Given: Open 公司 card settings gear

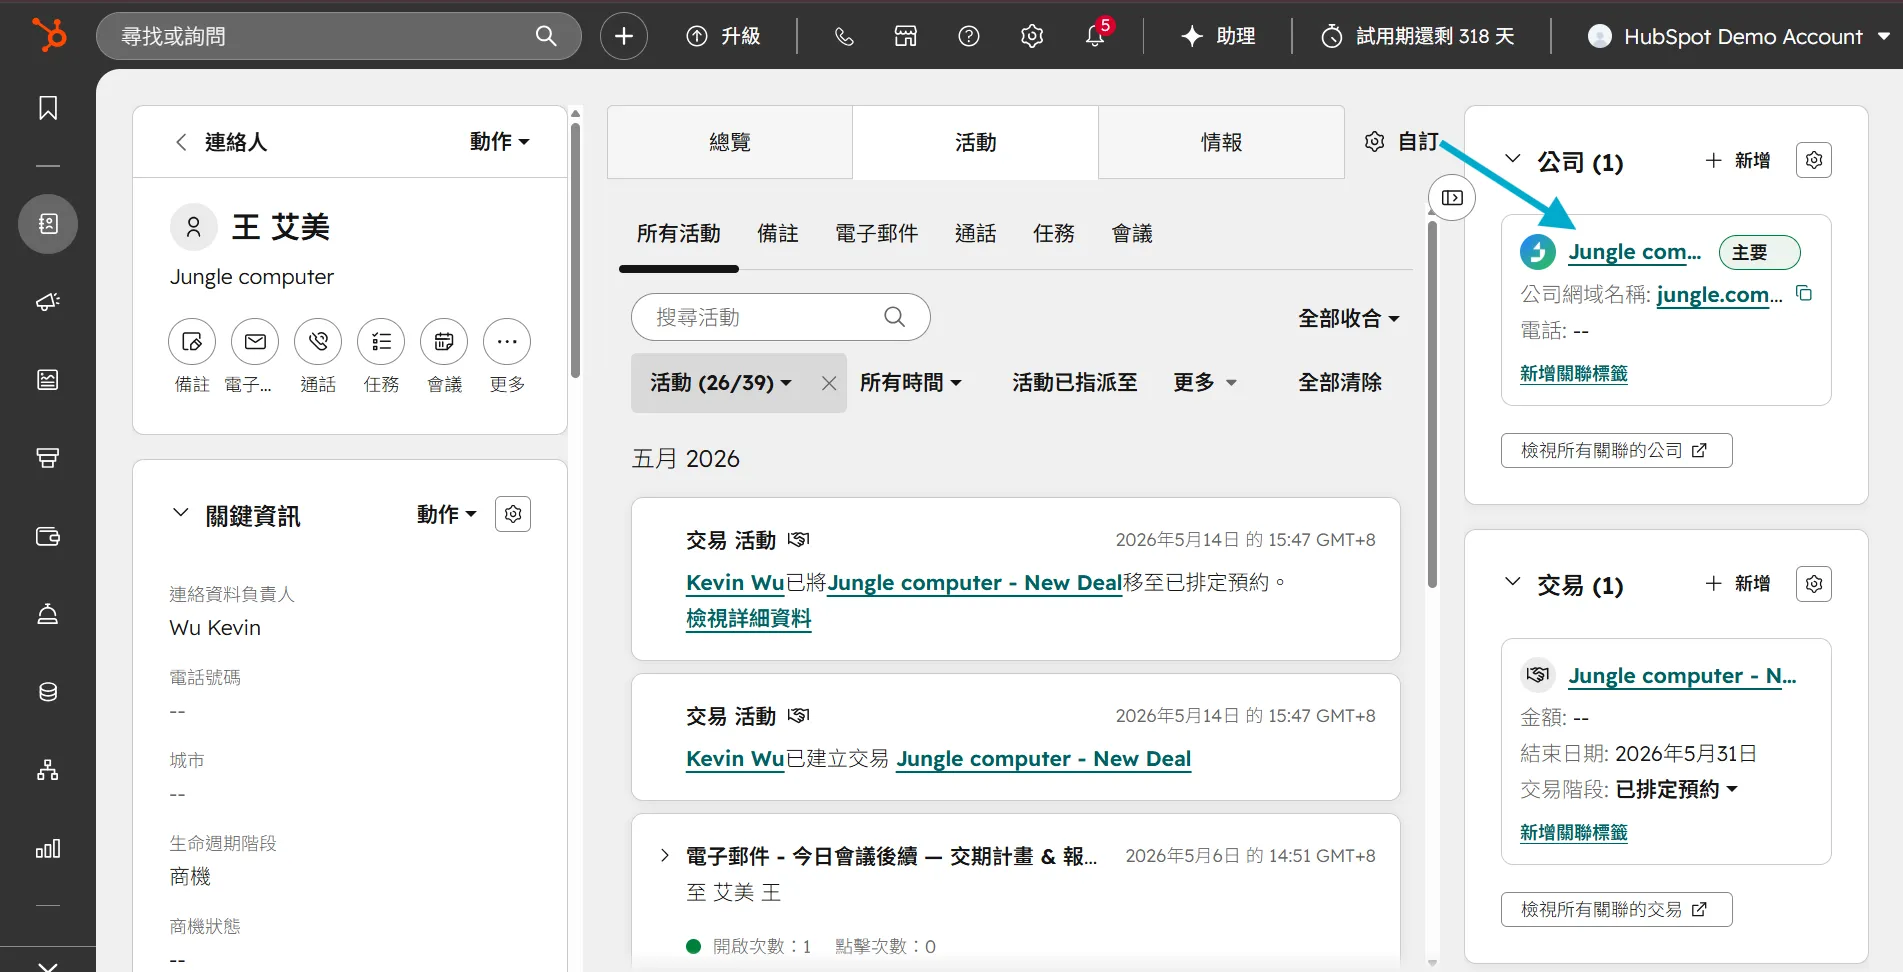Looking at the screenshot, I should pos(1814,160).
